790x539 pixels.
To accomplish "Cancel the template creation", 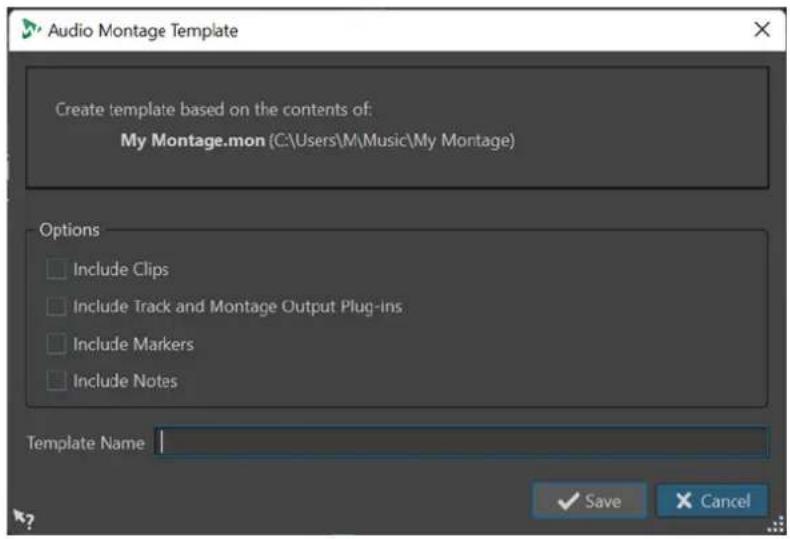I will pos(712,501).
